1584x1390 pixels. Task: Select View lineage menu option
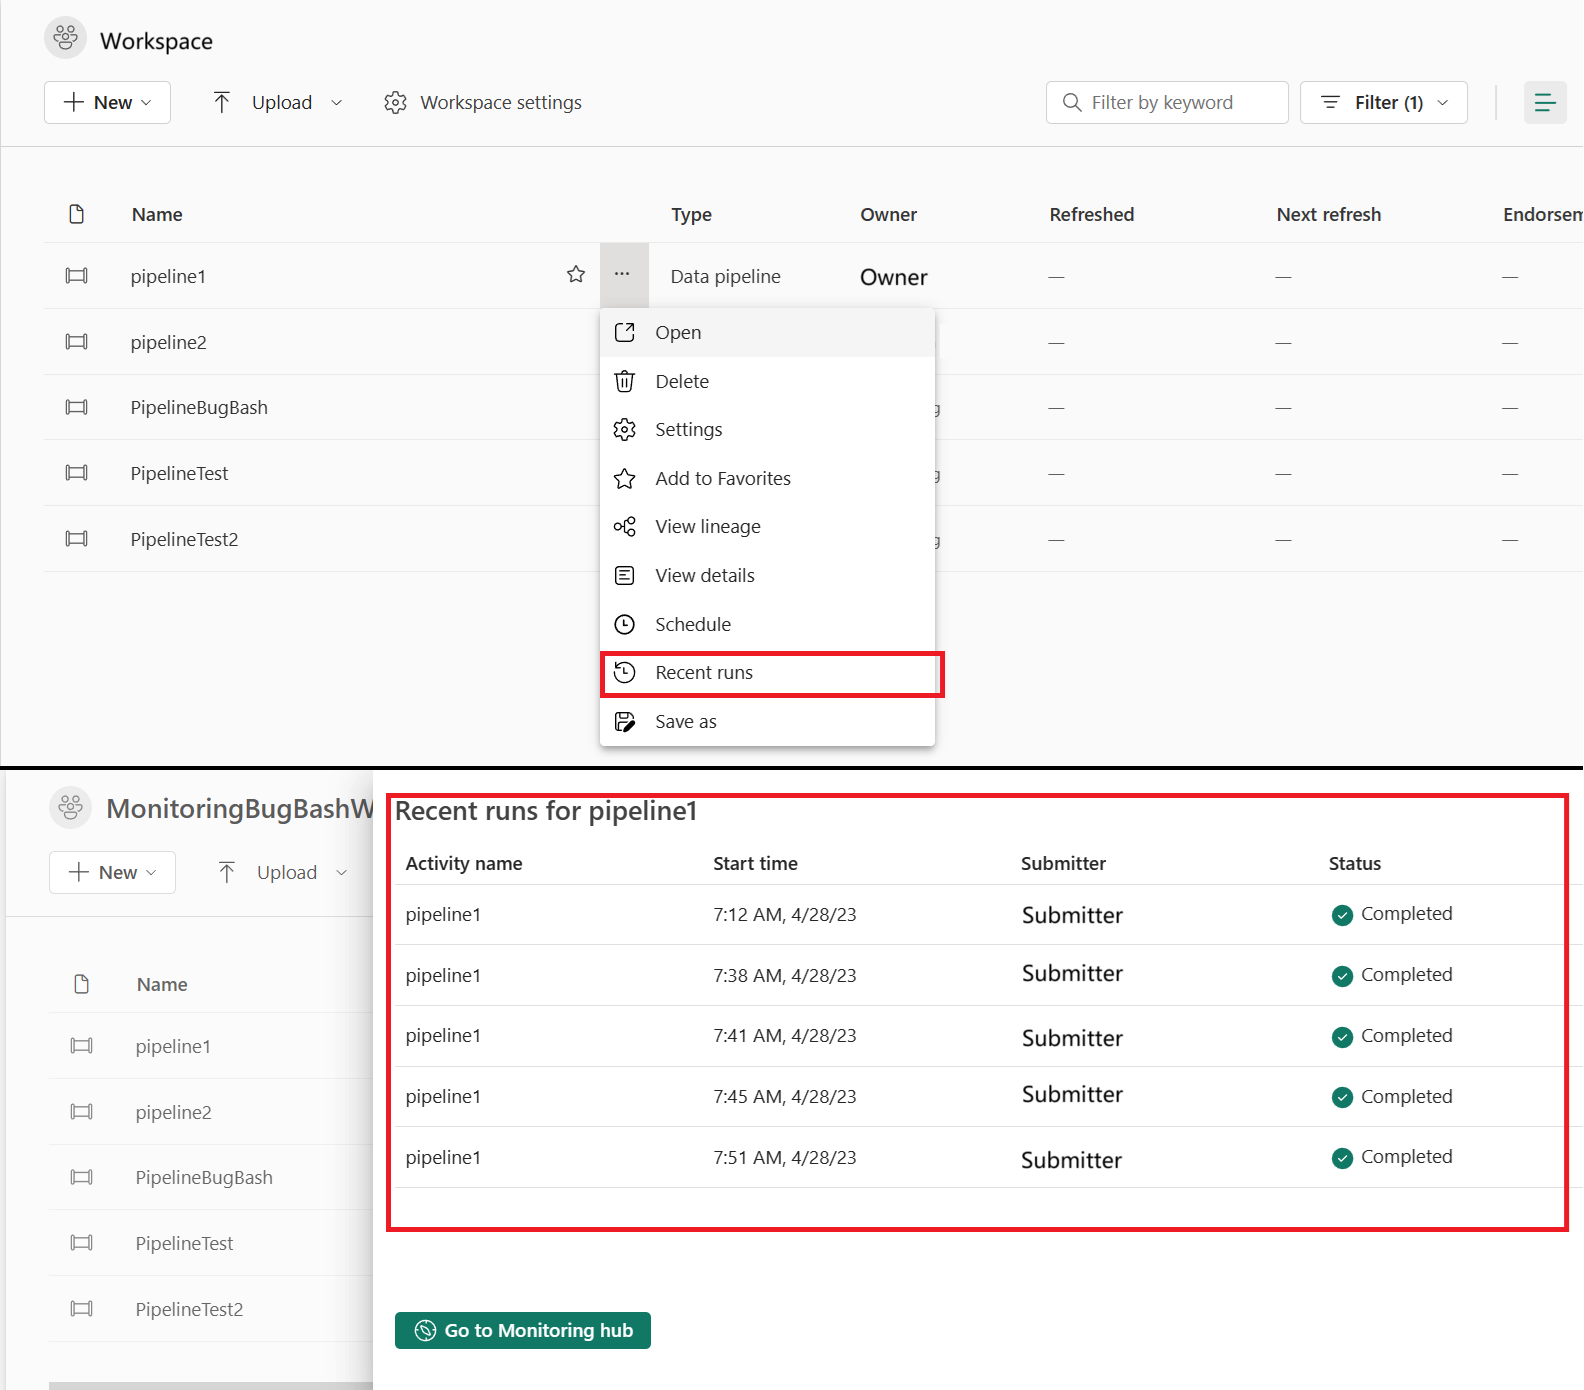coord(707,527)
